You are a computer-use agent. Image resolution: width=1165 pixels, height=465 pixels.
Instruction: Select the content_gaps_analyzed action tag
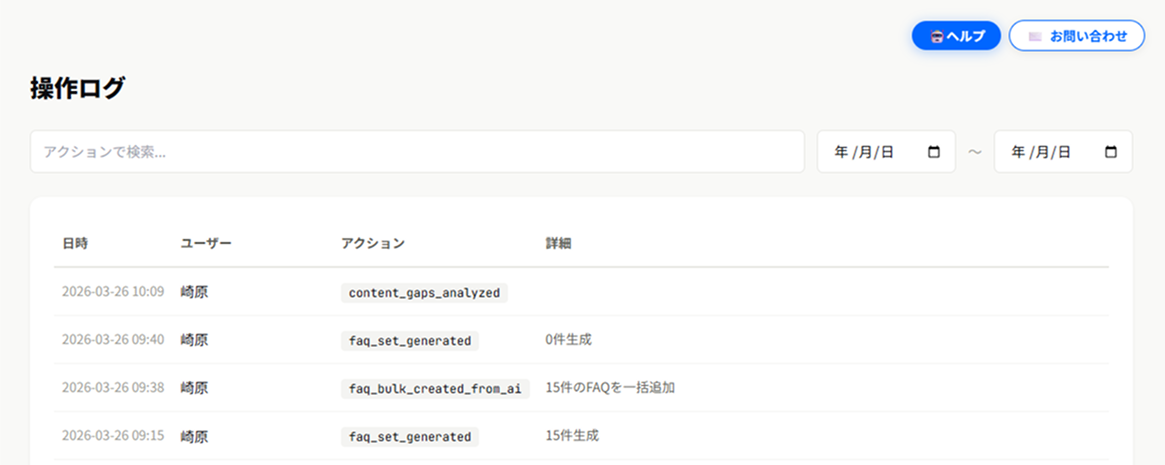coord(424,292)
